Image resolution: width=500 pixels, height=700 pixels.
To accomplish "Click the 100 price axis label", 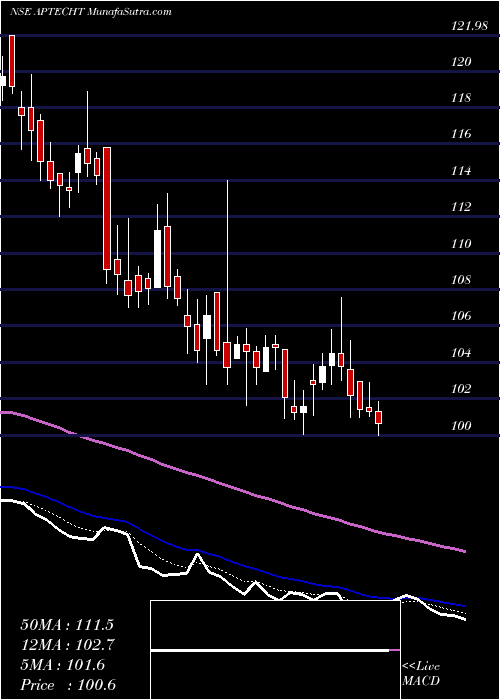I will click(461, 426).
